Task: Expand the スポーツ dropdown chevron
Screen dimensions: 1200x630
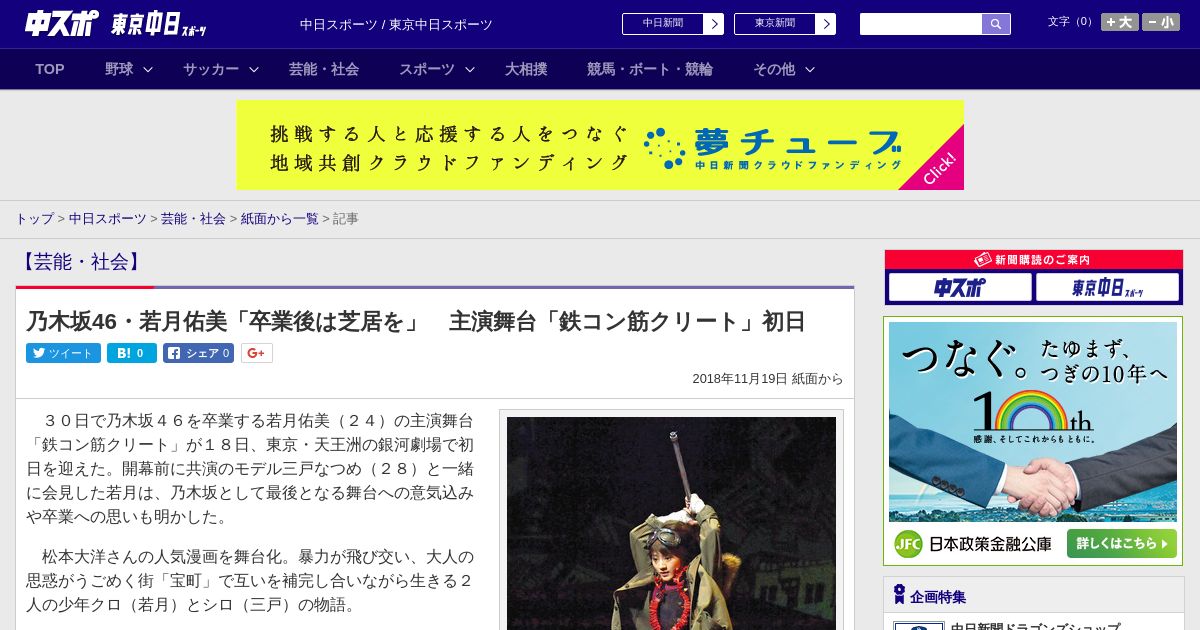Action: click(470, 70)
